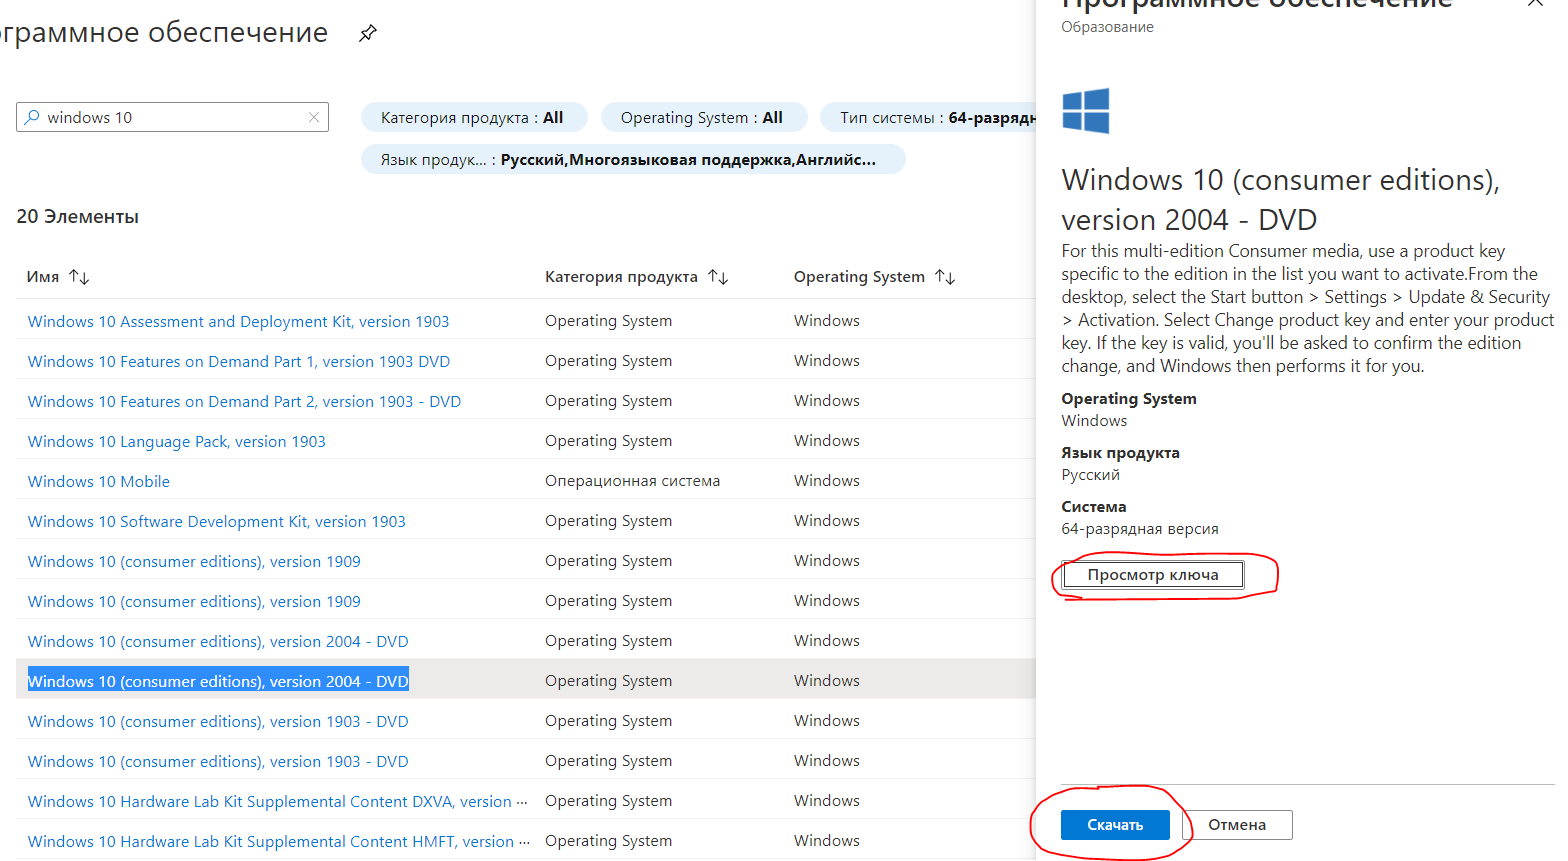The width and height of the screenshot is (1568, 861).
Task: Select the highlighted version 2004 - DVD row link
Action: click(x=218, y=681)
